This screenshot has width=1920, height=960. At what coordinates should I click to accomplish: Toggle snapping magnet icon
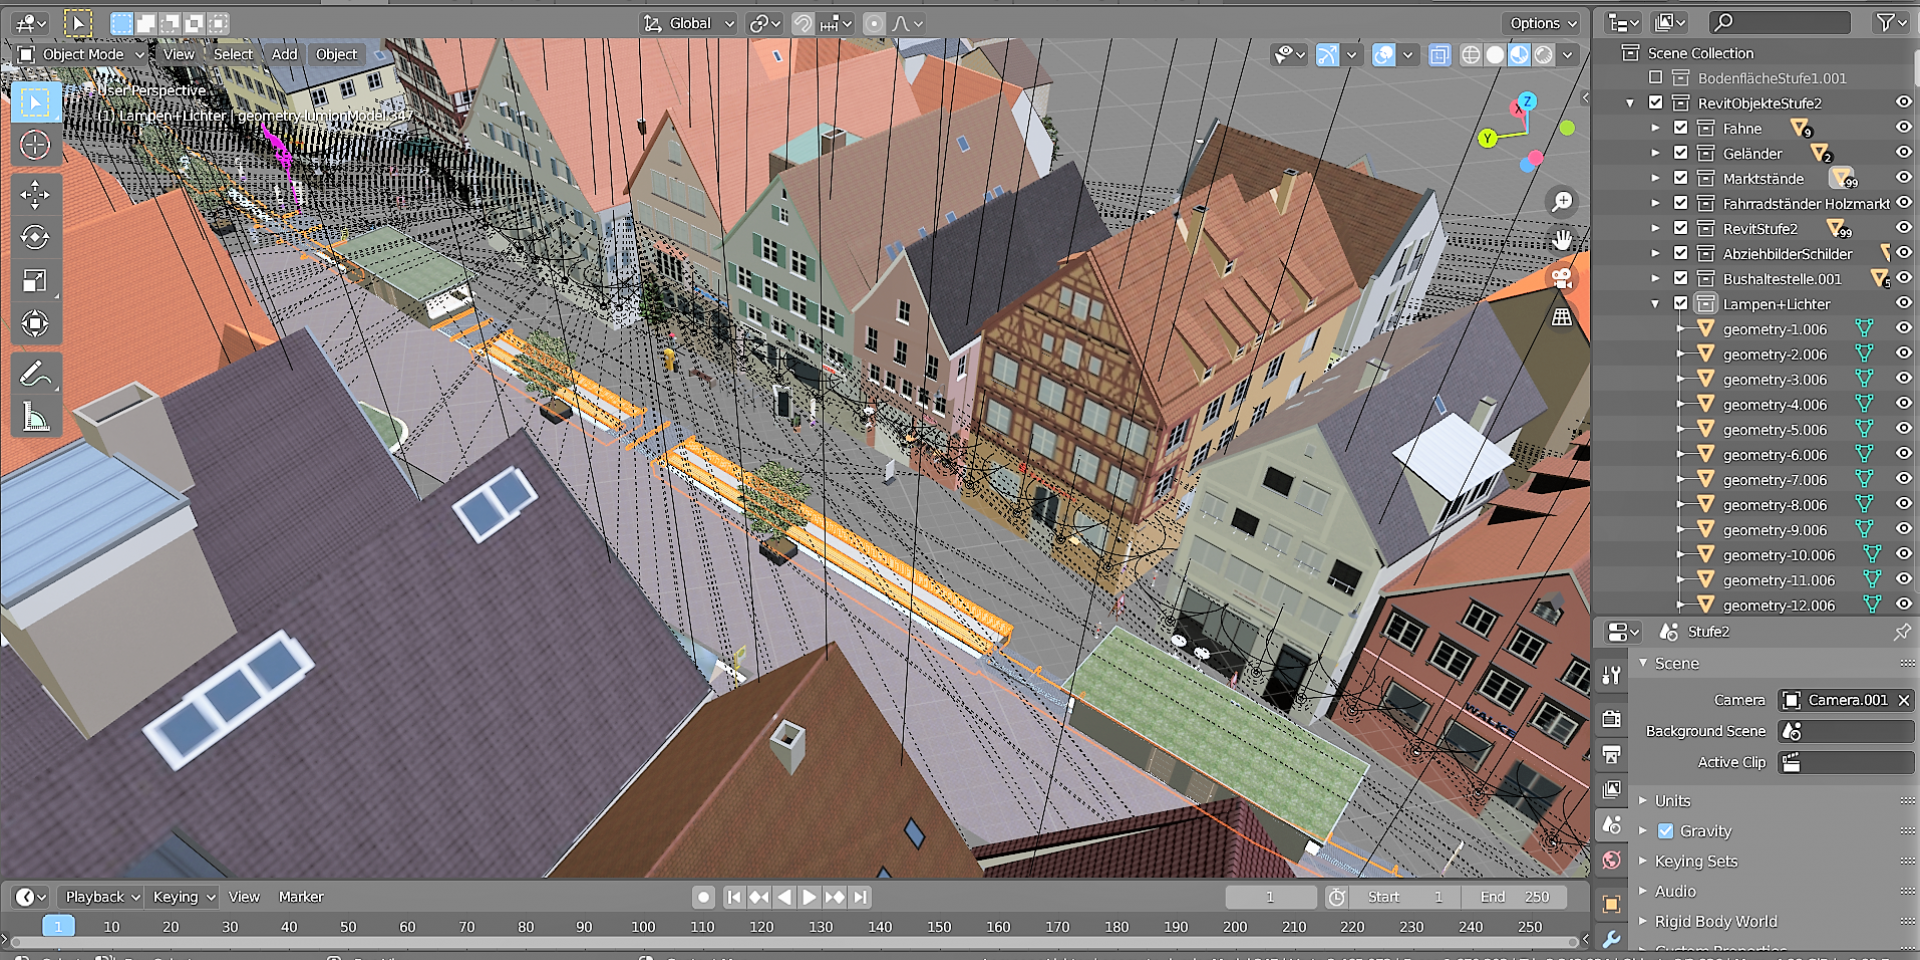[x=802, y=23]
